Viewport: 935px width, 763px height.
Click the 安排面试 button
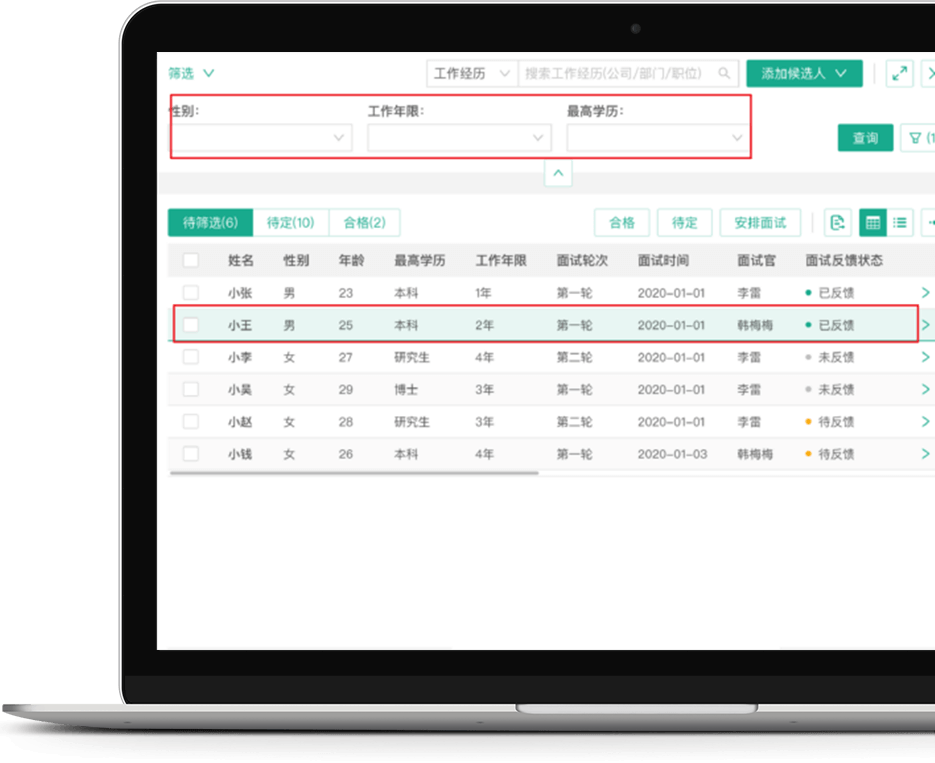click(760, 223)
